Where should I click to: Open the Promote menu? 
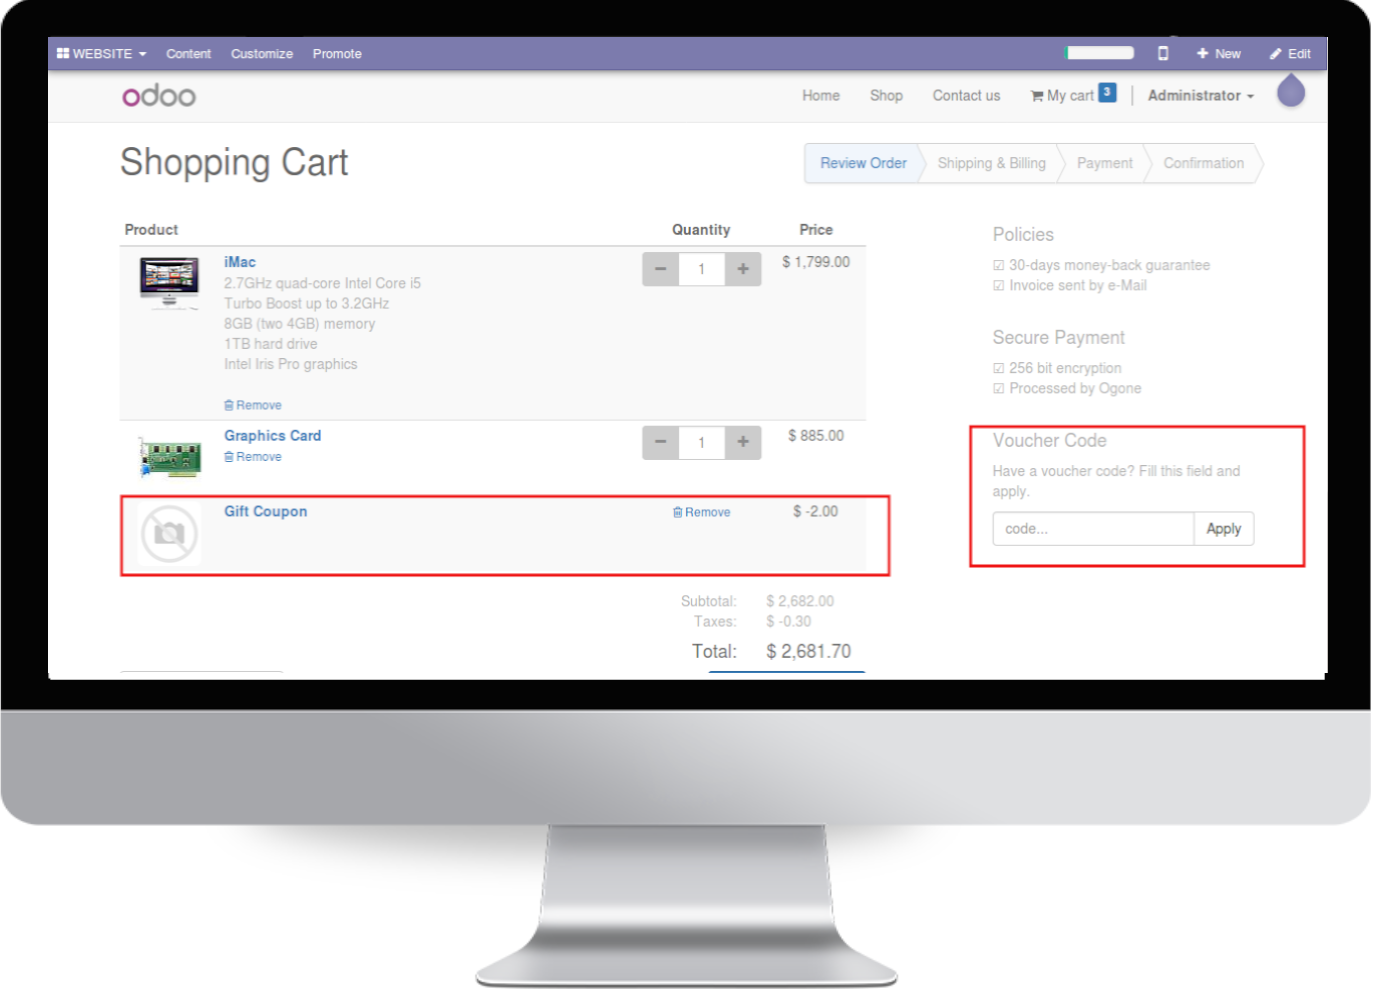coord(337,54)
